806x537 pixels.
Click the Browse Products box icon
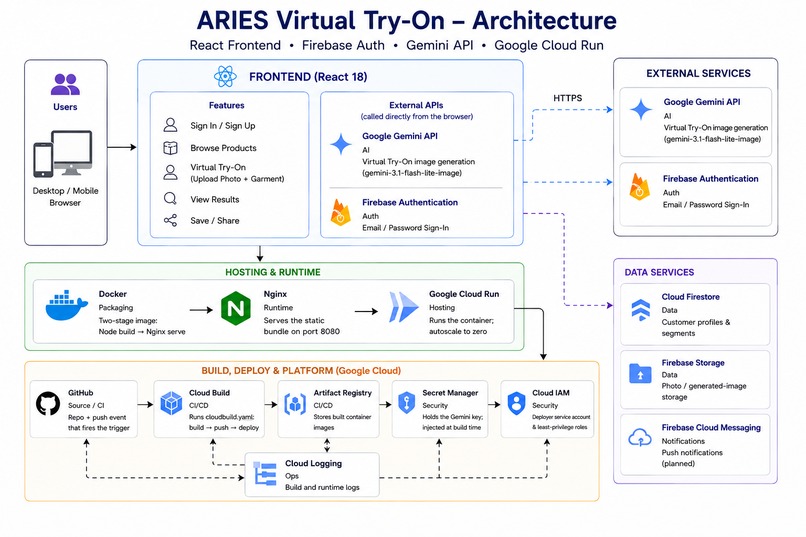click(170, 148)
